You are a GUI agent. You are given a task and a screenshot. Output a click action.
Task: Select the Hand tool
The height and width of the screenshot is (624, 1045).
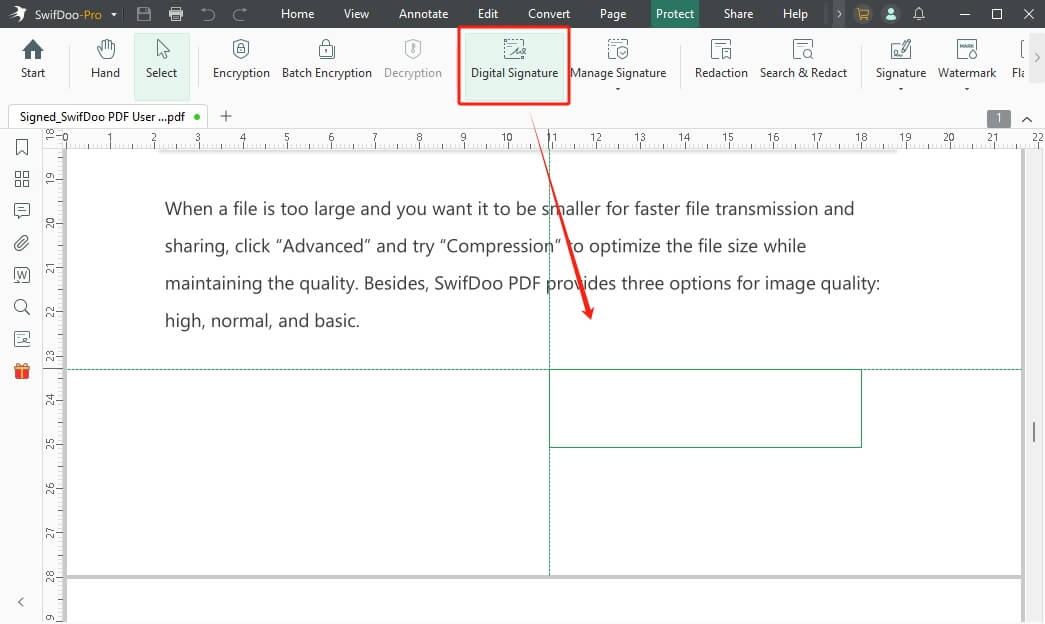tap(105, 59)
